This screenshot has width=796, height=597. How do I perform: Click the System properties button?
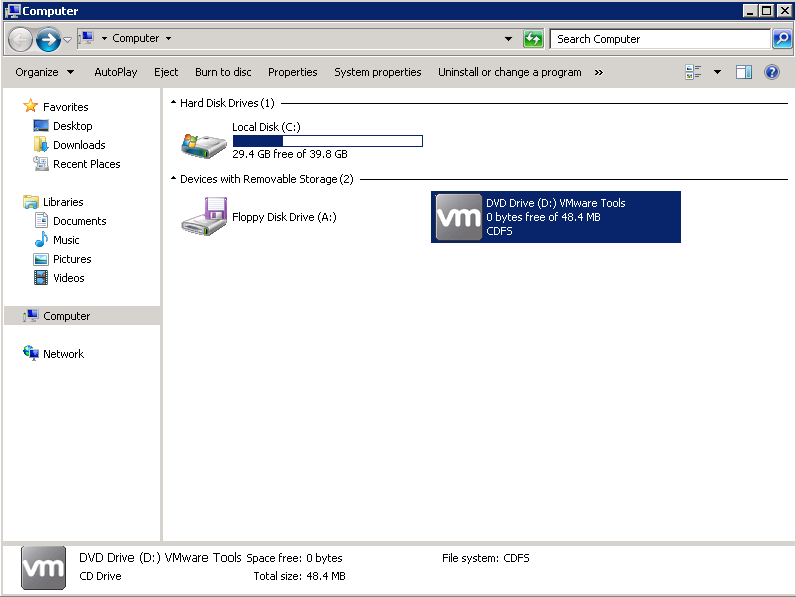click(377, 72)
